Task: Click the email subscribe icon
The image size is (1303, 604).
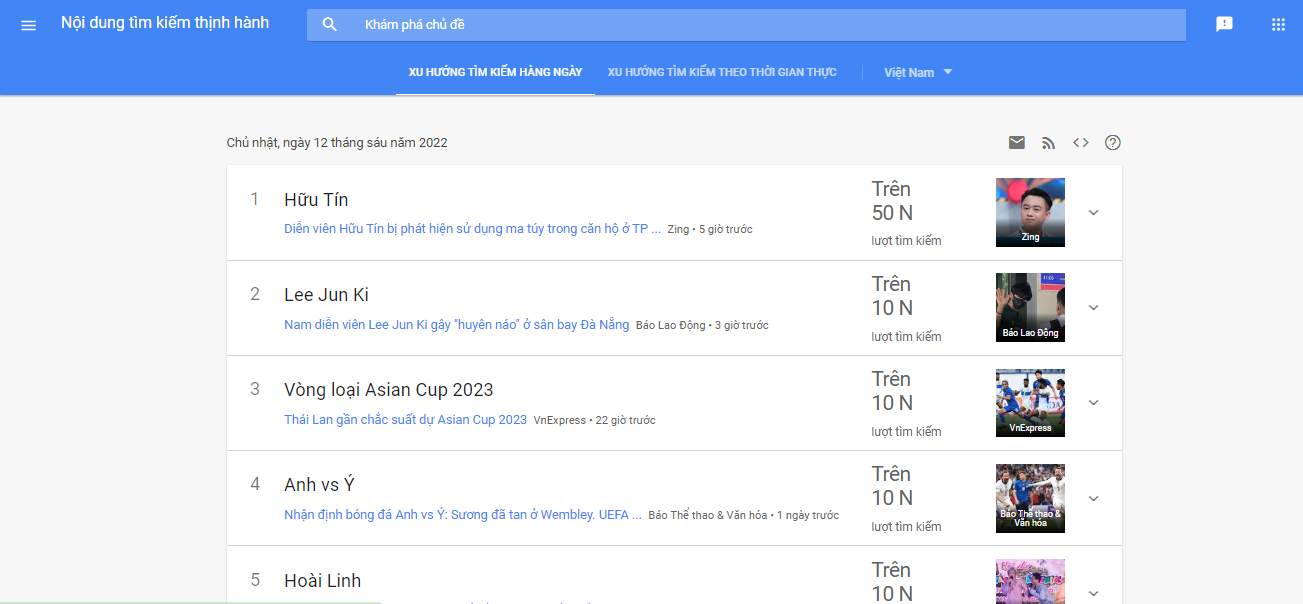Action: pos(1016,142)
